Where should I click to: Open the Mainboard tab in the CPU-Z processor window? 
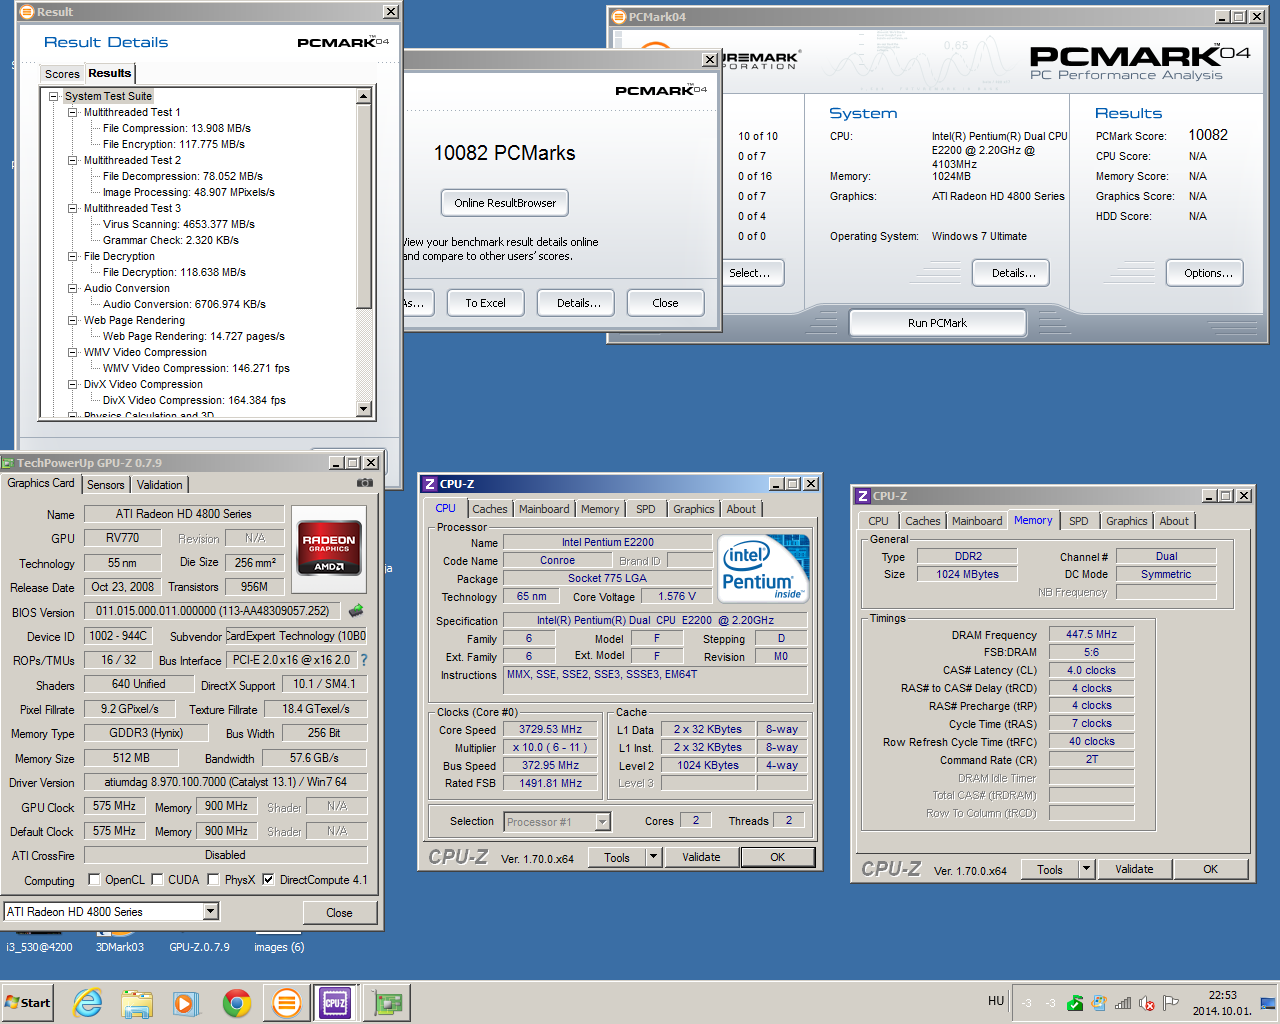tap(544, 509)
